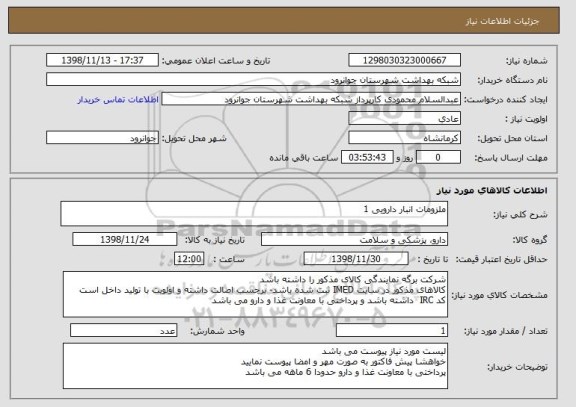Click the label مشخصات کالای مورد نیاز

click(500, 295)
